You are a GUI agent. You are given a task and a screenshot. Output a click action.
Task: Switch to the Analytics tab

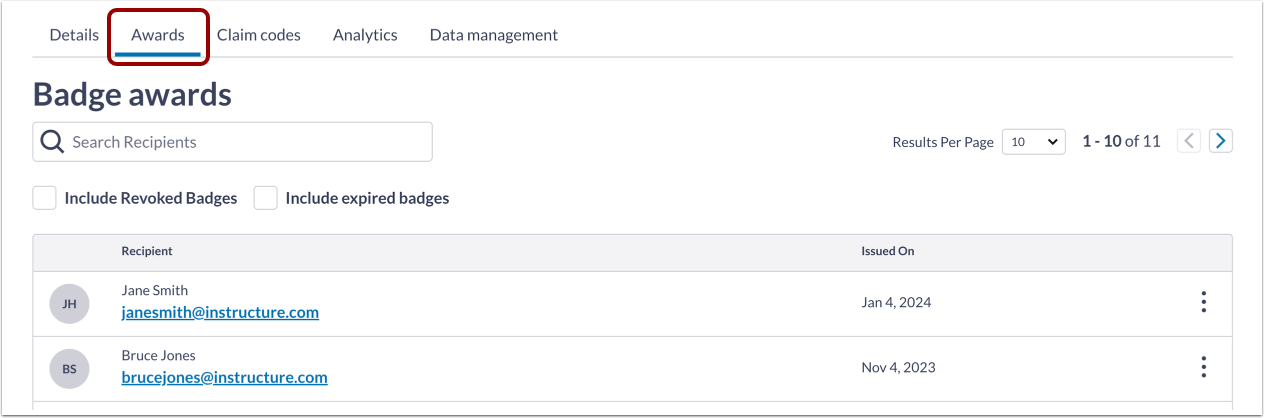pos(365,35)
